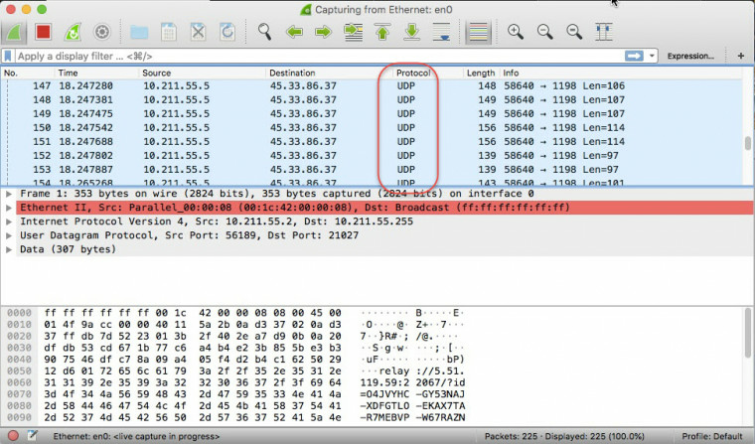755x444 pixels.
Task: Jump to last packet icon
Action: tap(412, 32)
